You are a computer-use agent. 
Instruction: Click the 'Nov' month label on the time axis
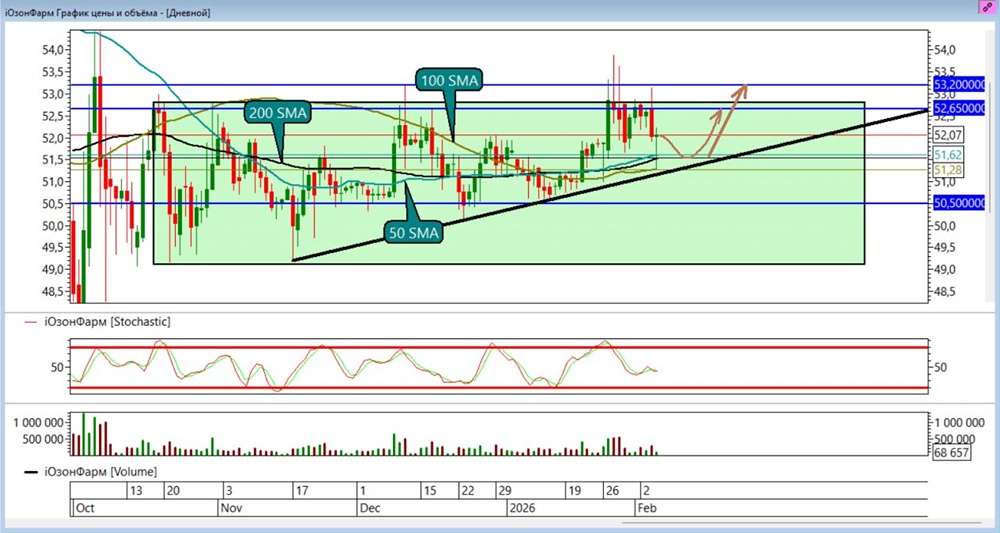tap(232, 508)
